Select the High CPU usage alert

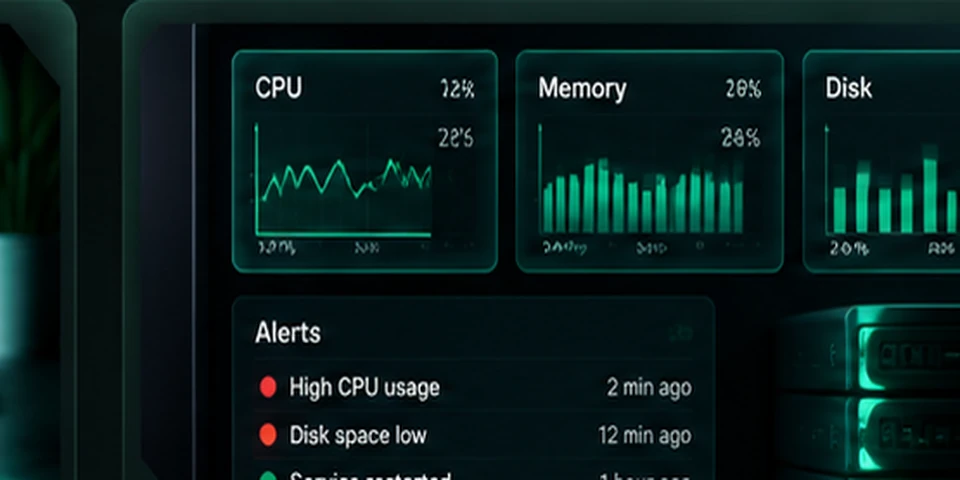(x=364, y=388)
